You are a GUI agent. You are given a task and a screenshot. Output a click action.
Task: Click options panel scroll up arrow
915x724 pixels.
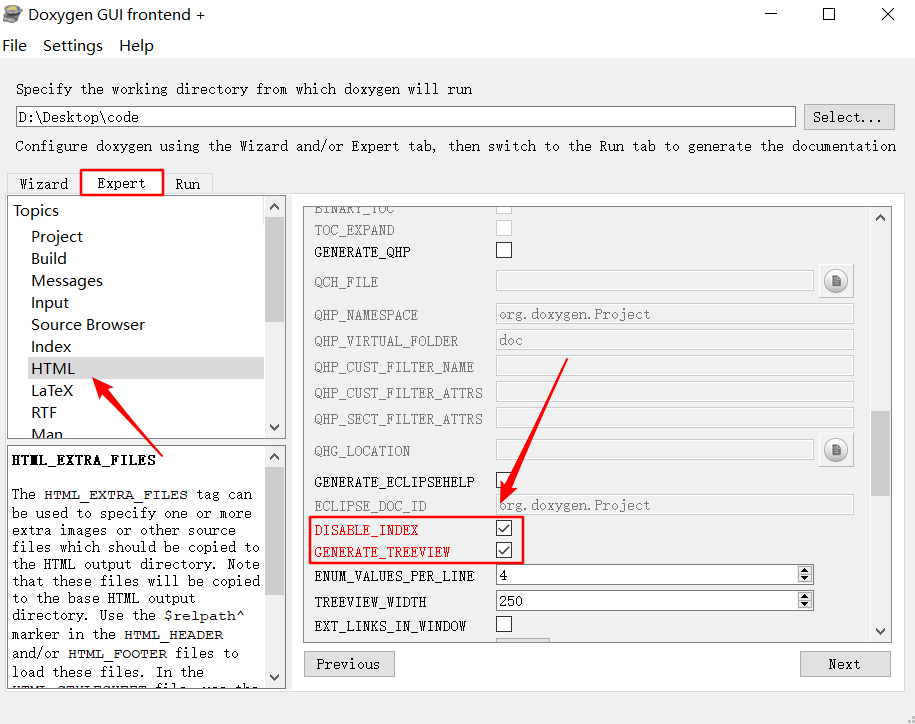tap(881, 218)
